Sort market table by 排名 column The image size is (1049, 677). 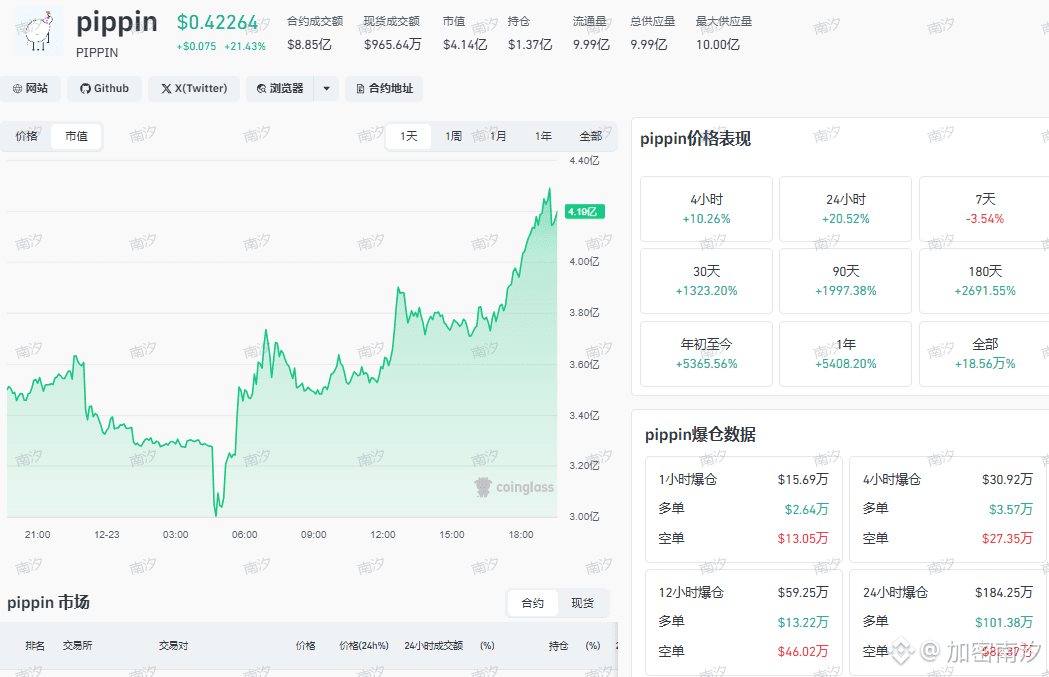pos(35,646)
